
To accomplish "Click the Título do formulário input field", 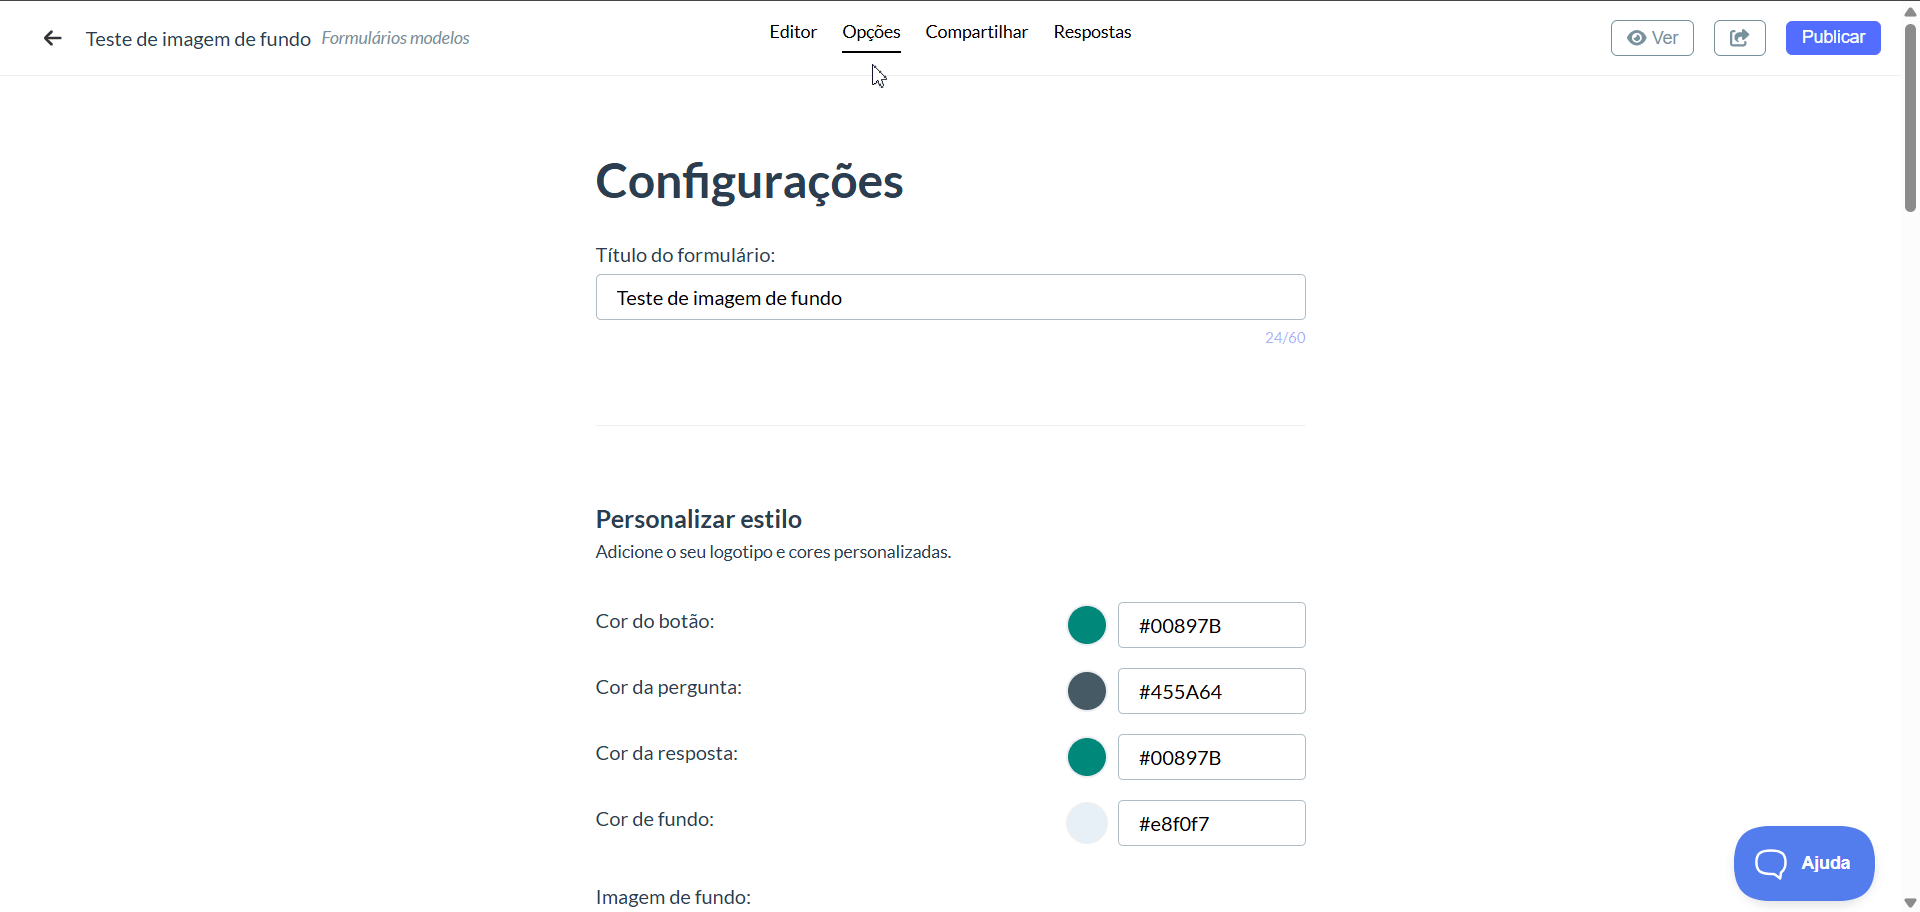I will click(x=950, y=297).
